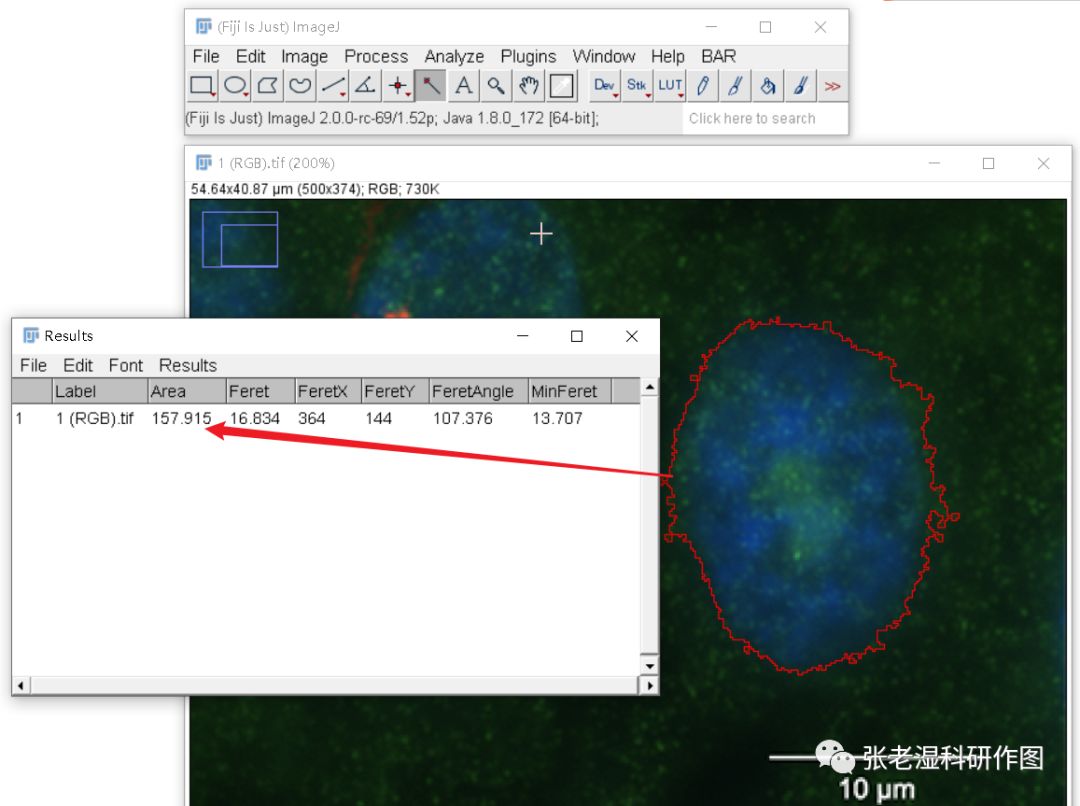Maximize the Results window

577,336
